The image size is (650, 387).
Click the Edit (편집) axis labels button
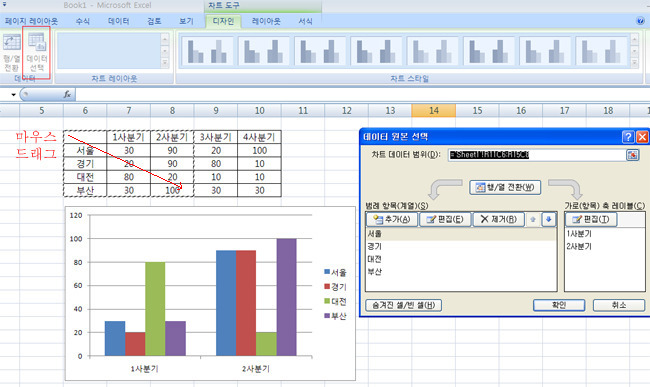click(x=592, y=219)
